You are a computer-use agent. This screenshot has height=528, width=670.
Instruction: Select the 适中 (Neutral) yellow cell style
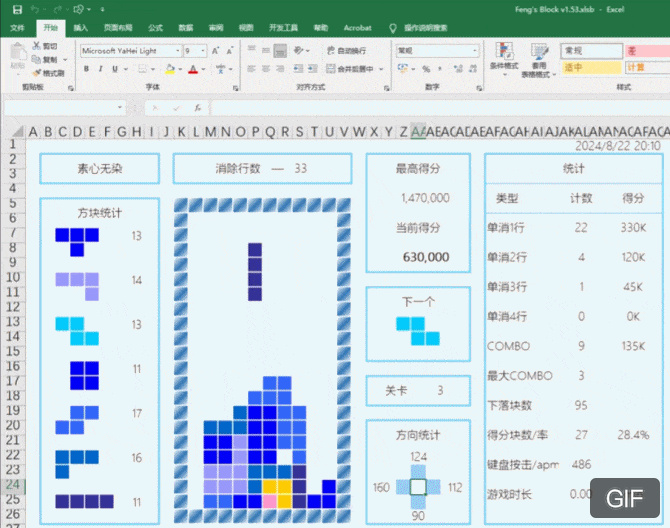[591, 67]
